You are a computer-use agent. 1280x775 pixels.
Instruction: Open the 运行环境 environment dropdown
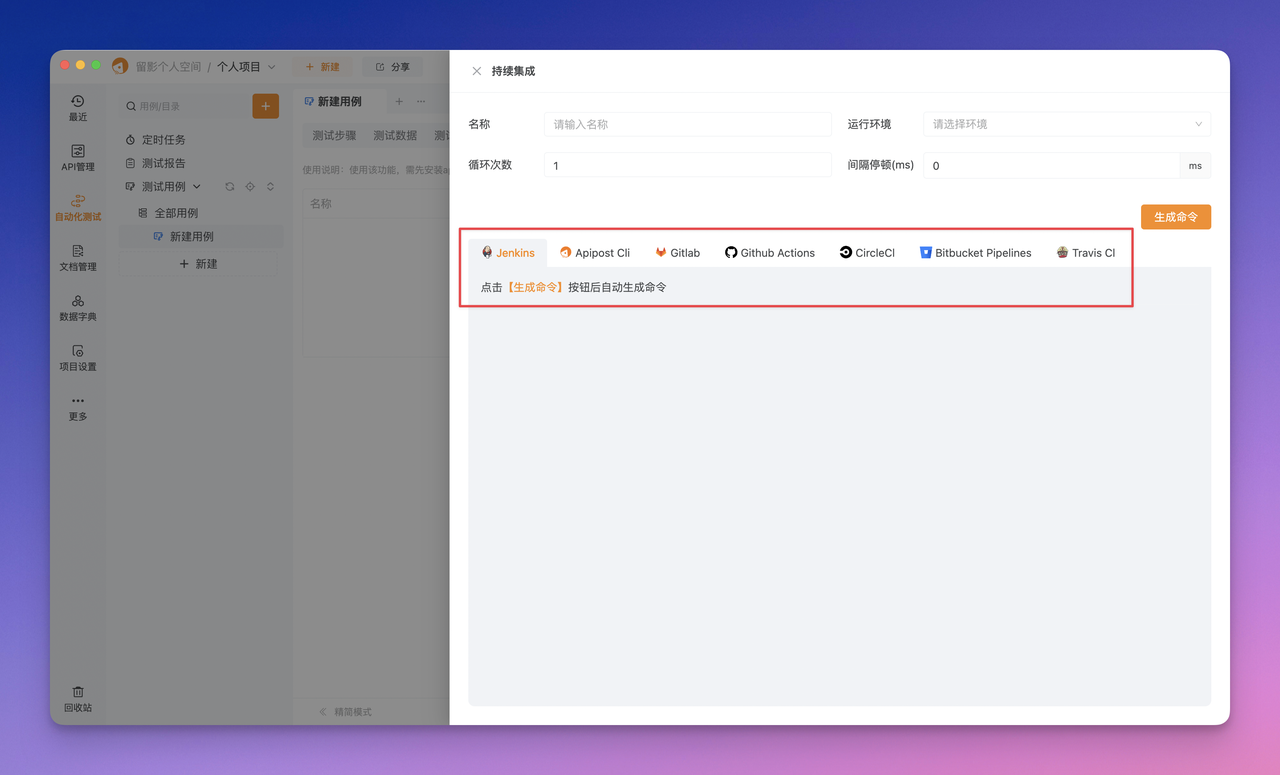[1067, 124]
